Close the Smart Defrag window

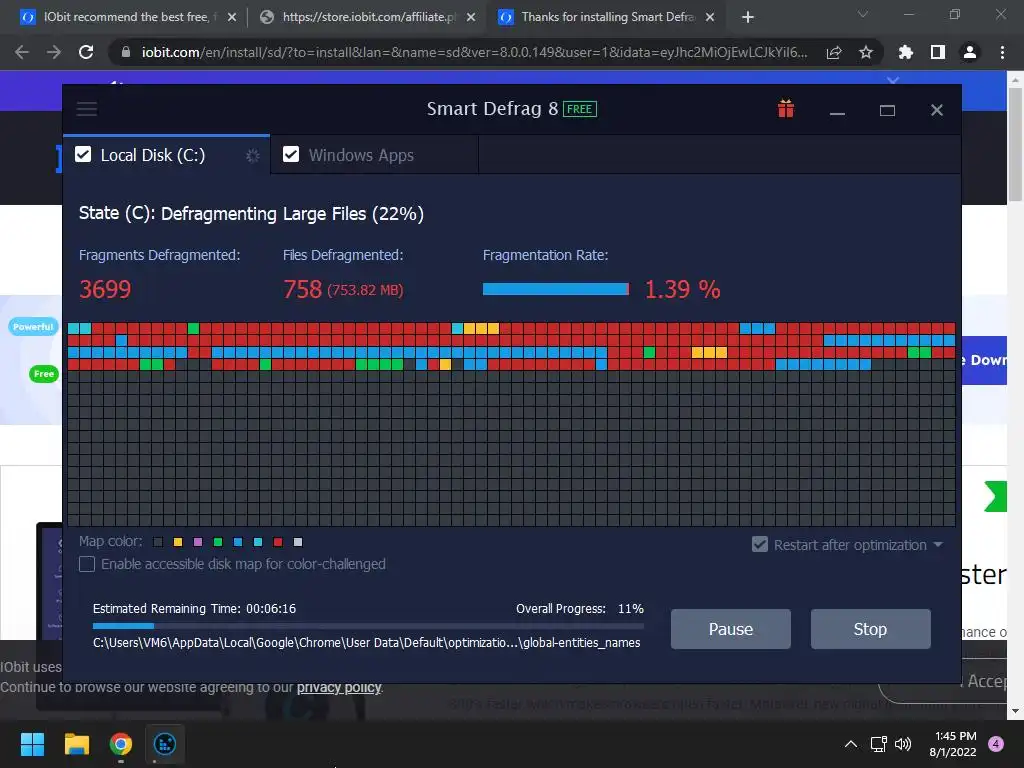pos(936,110)
